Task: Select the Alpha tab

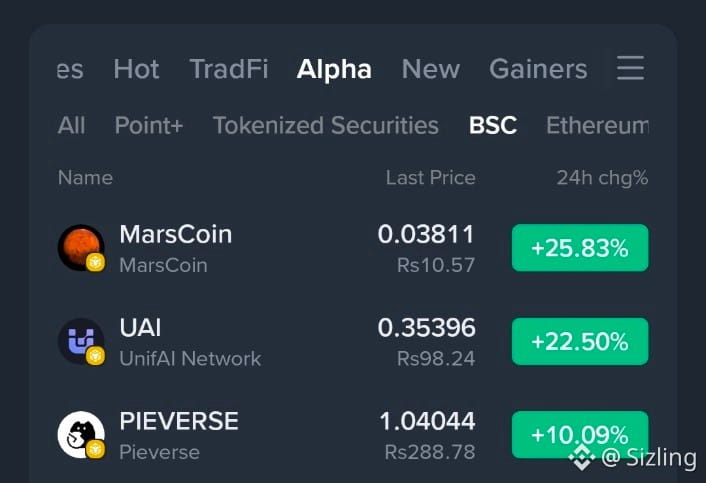Action: coord(334,70)
